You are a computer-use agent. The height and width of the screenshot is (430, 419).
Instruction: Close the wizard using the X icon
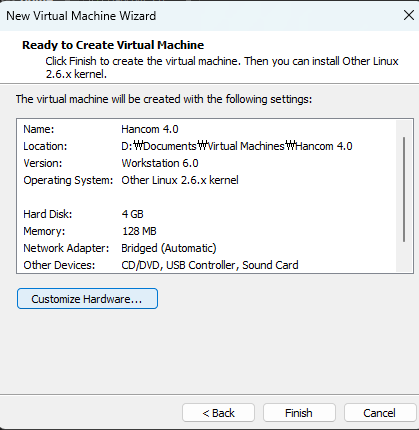coord(409,15)
